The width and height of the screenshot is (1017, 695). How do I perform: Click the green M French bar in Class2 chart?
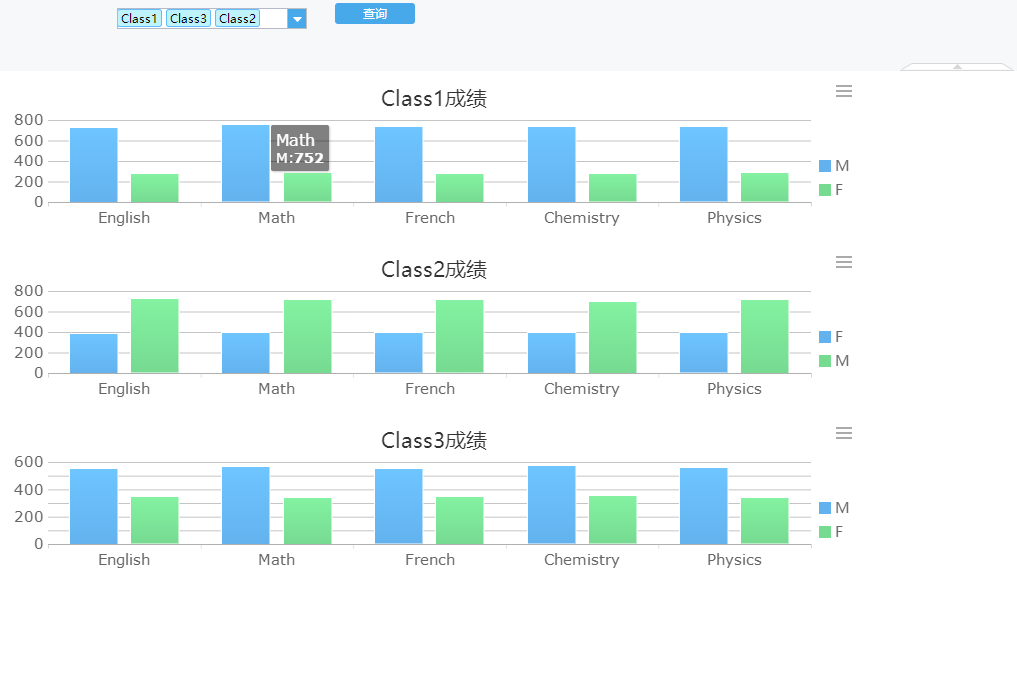pos(460,336)
